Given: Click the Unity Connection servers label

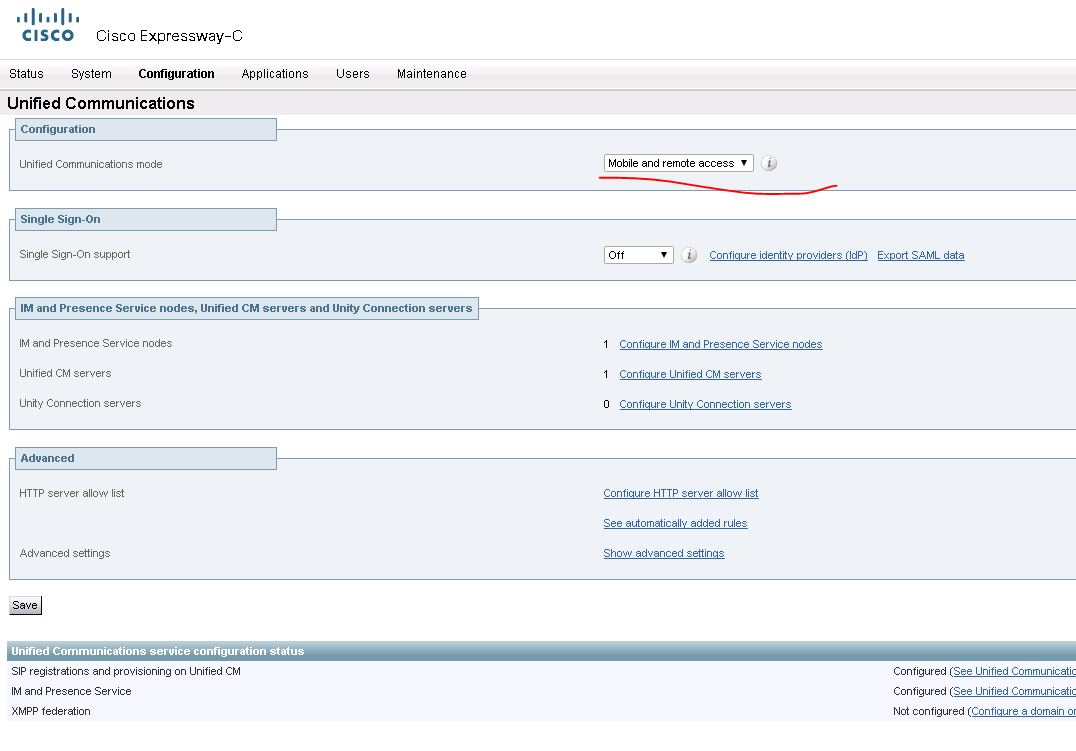Looking at the screenshot, I should [80, 404].
